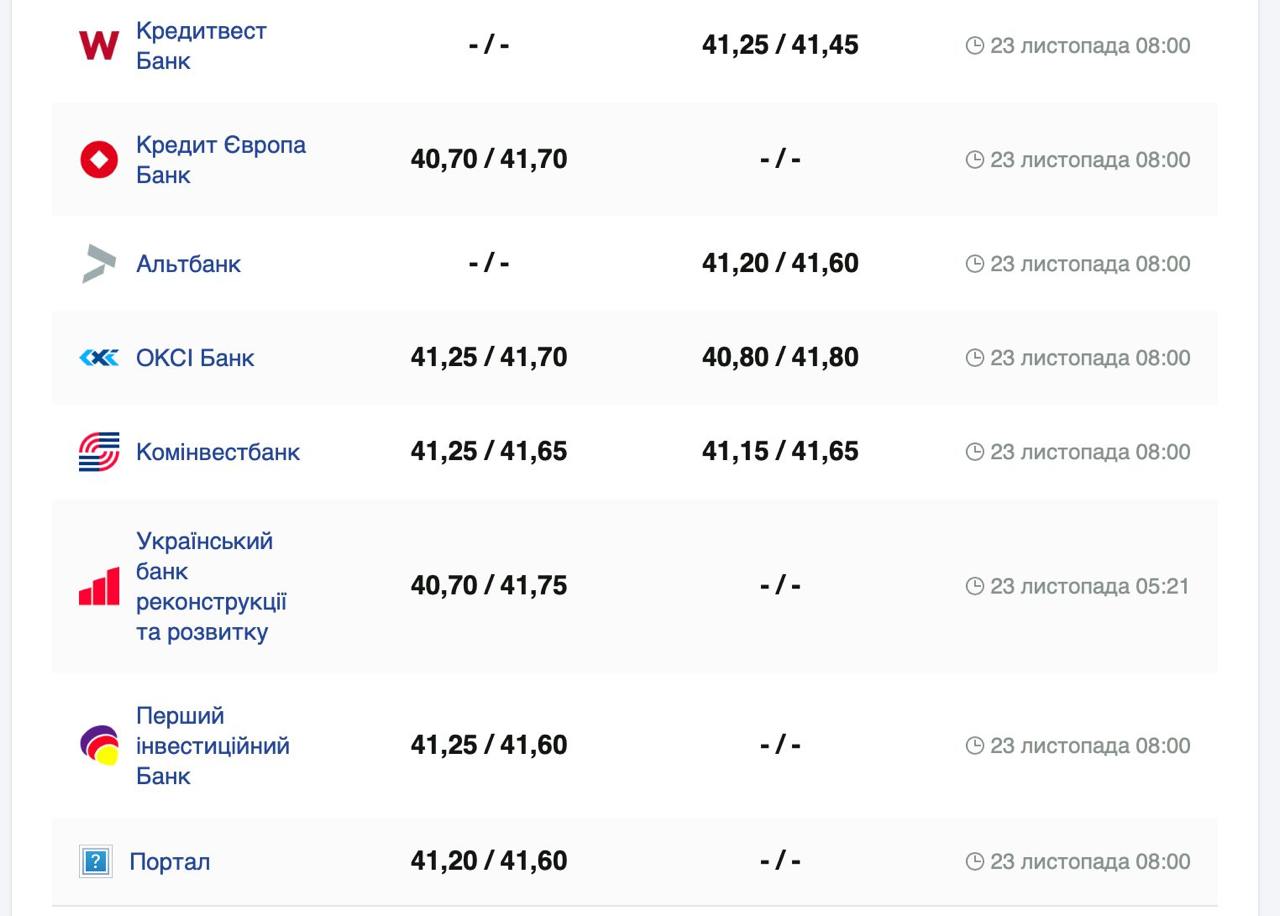Screen dimensions: 1280x916
Task: Visit the Перший інвестиційний Банк link
Action: 212,746
